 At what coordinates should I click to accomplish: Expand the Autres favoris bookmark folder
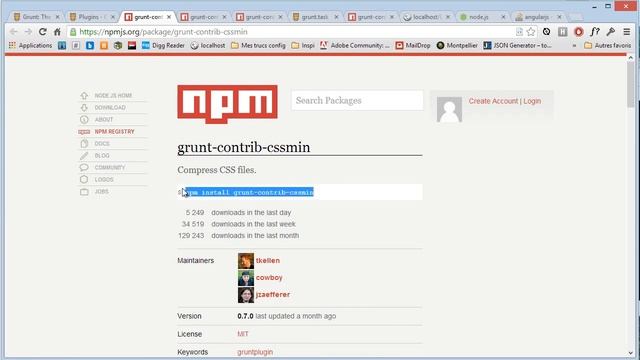coord(607,46)
